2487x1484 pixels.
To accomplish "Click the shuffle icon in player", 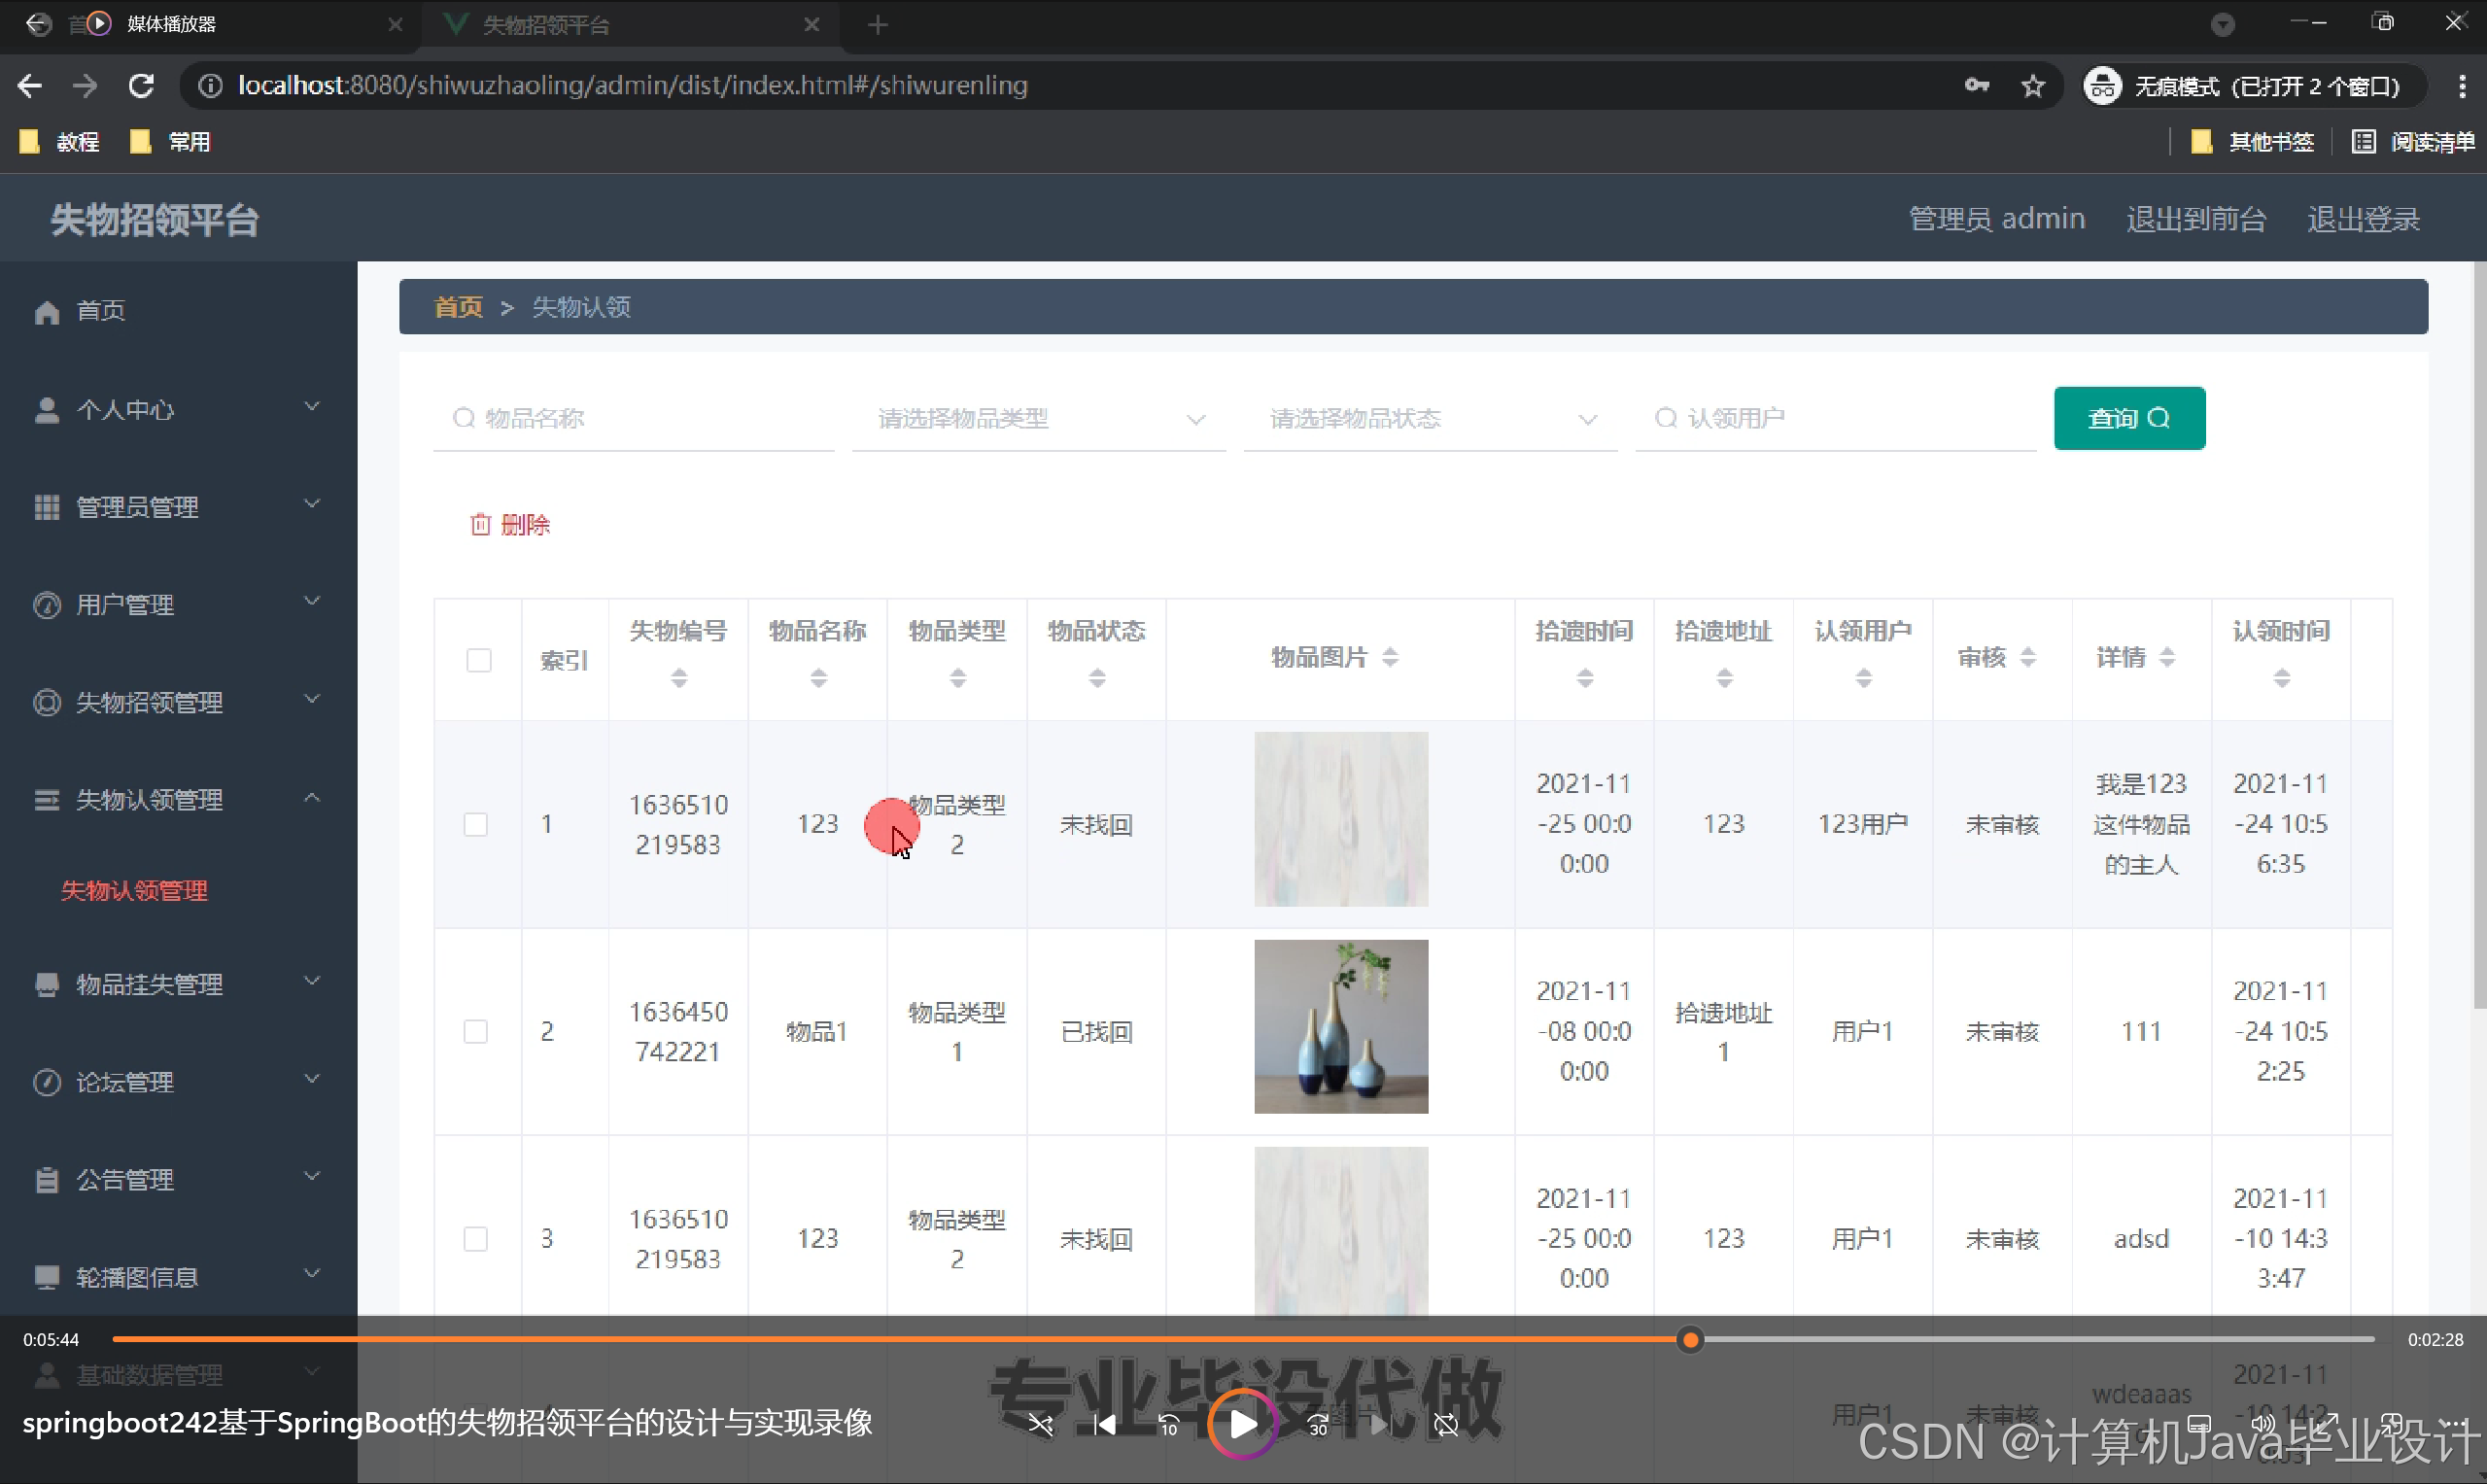I will pyautogui.click(x=1040, y=1424).
